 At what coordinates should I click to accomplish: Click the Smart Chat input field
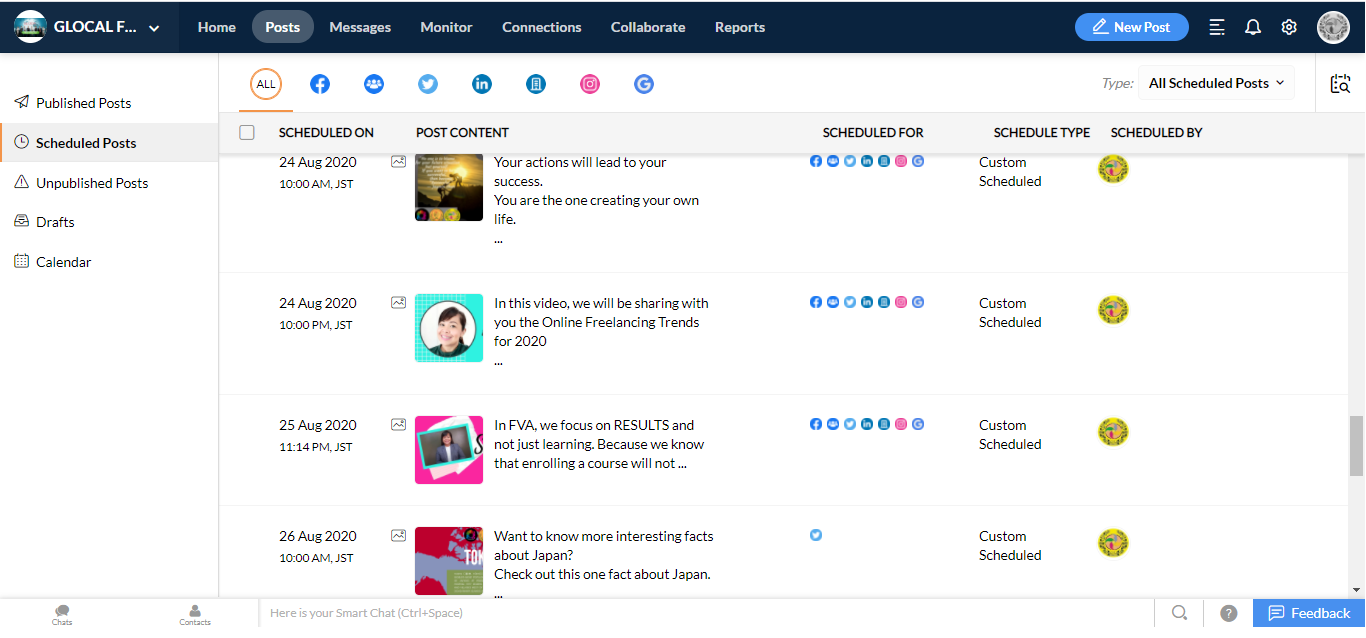(700, 613)
